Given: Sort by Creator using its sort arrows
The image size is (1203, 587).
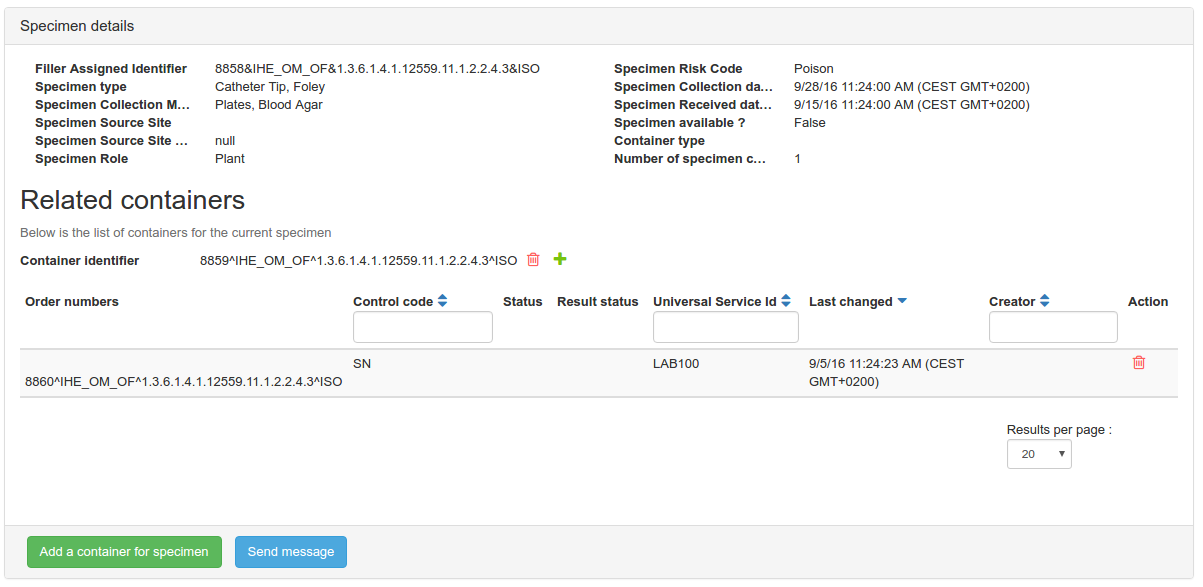Looking at the screenshot, I should 1044,301.
